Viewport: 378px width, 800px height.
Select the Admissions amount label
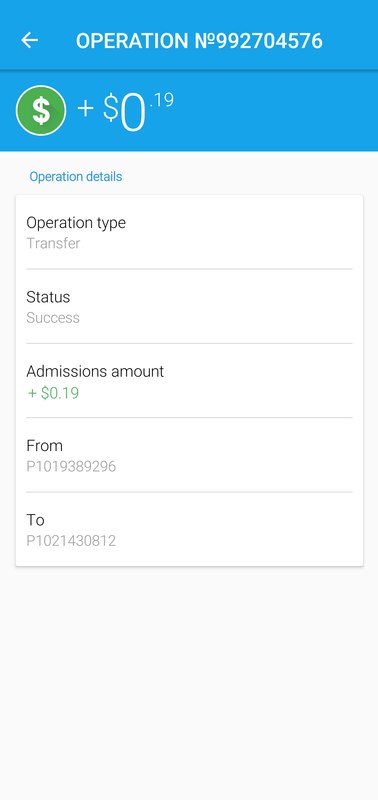pyautogui.click(x=95, y=371)
